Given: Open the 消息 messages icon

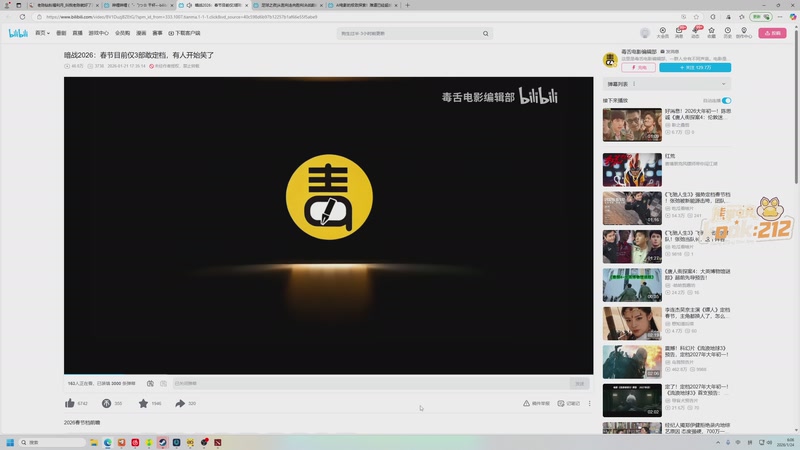Looking at the screenshot, I should click(x=679, y=33).
